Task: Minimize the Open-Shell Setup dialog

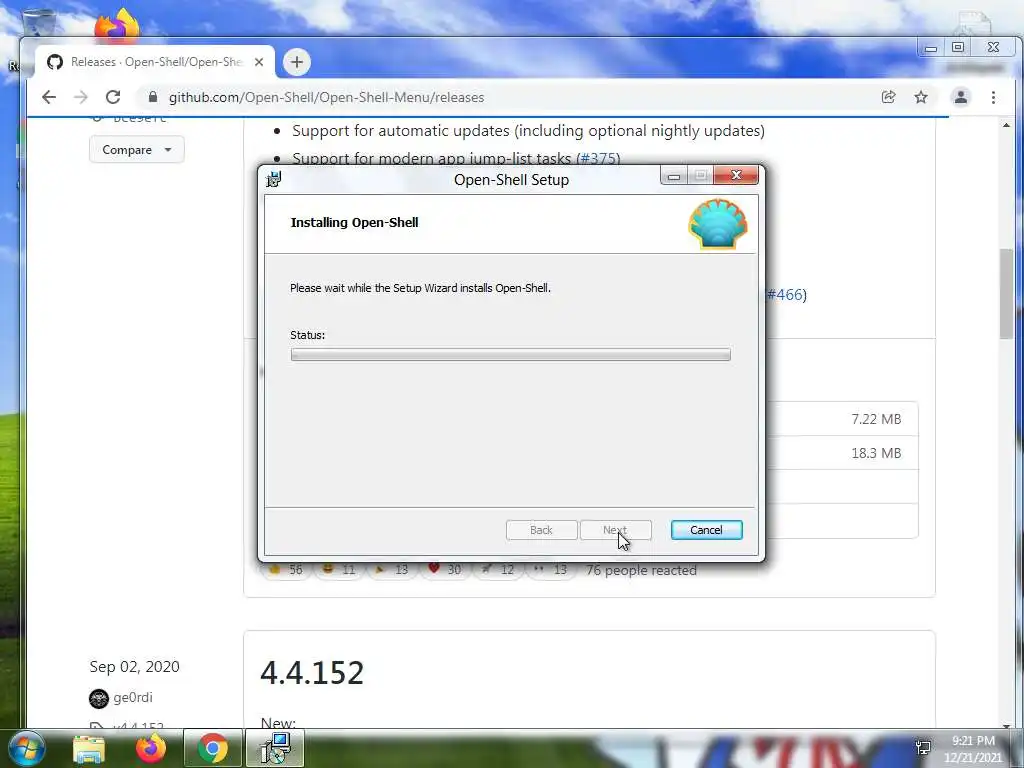Action: pyautogui.click(x=674, y=176)
